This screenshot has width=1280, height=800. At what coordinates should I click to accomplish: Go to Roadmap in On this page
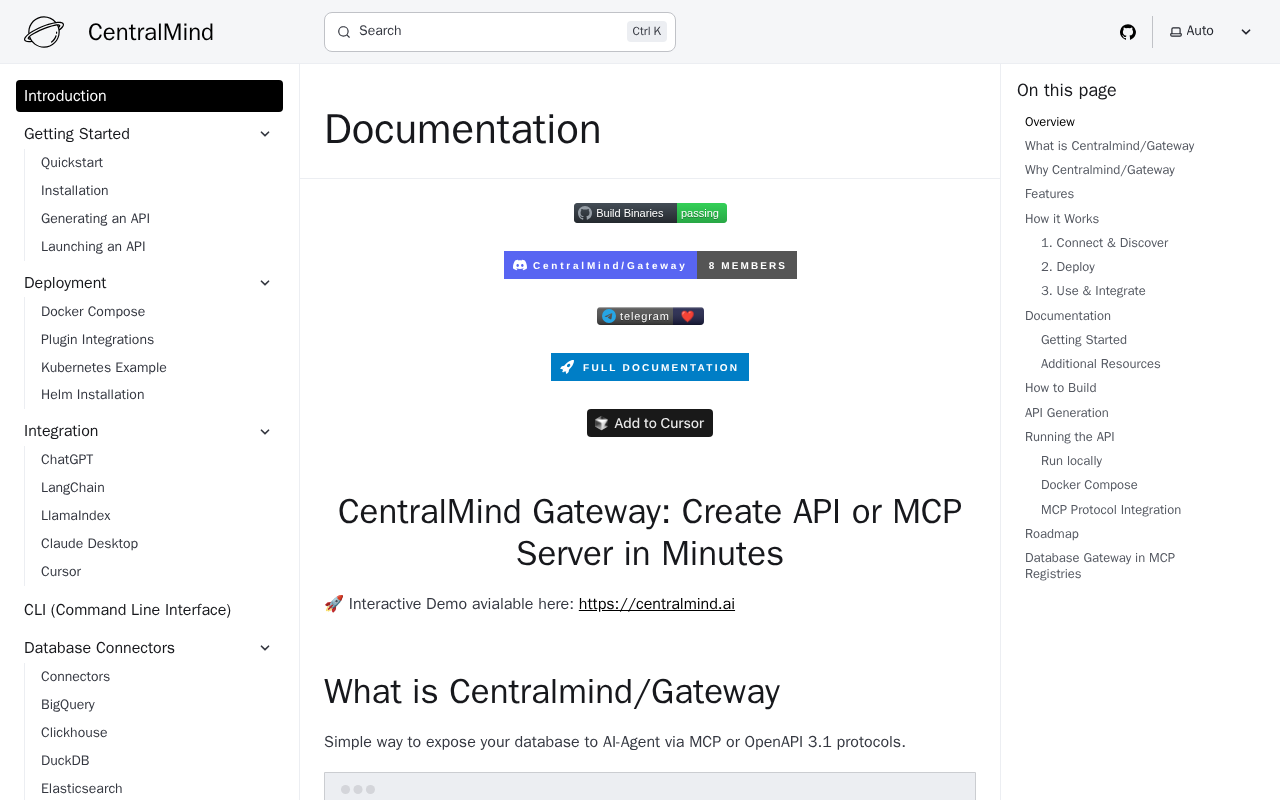point(1051,534)
